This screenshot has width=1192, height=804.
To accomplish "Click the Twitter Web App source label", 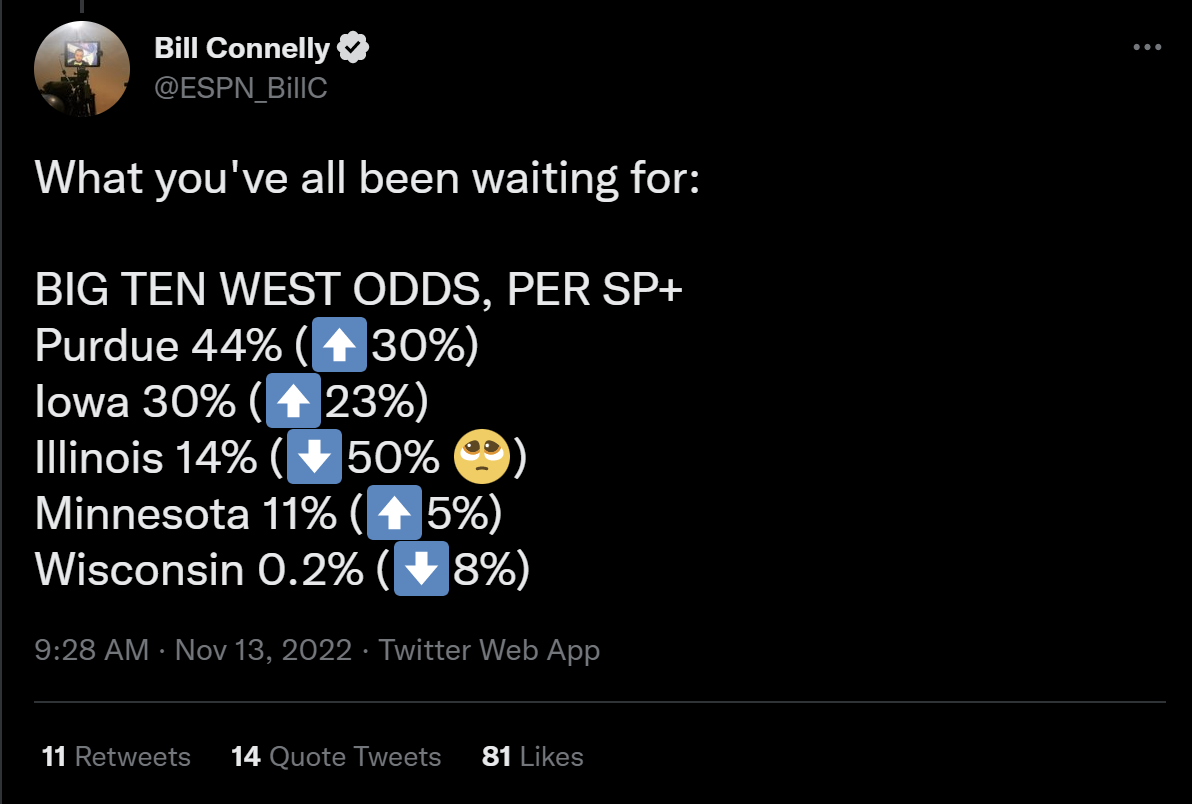I will pos(489,650).
